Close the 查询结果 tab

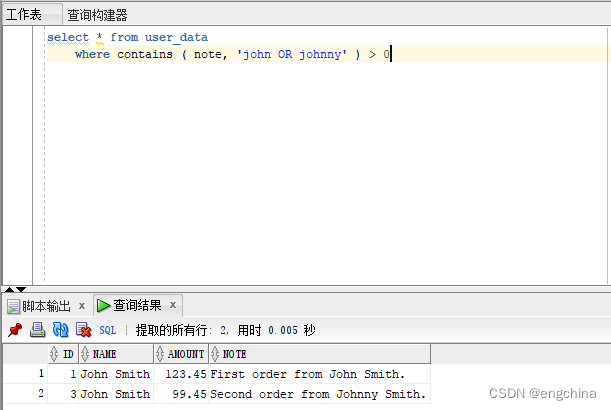173,305
